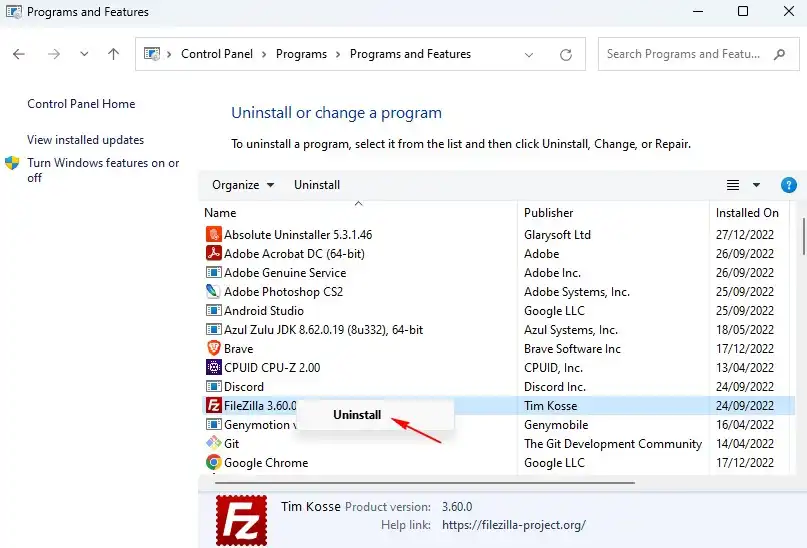Go up one level arrow
This screenshot has height=548, width=807.
coord(113,54)
